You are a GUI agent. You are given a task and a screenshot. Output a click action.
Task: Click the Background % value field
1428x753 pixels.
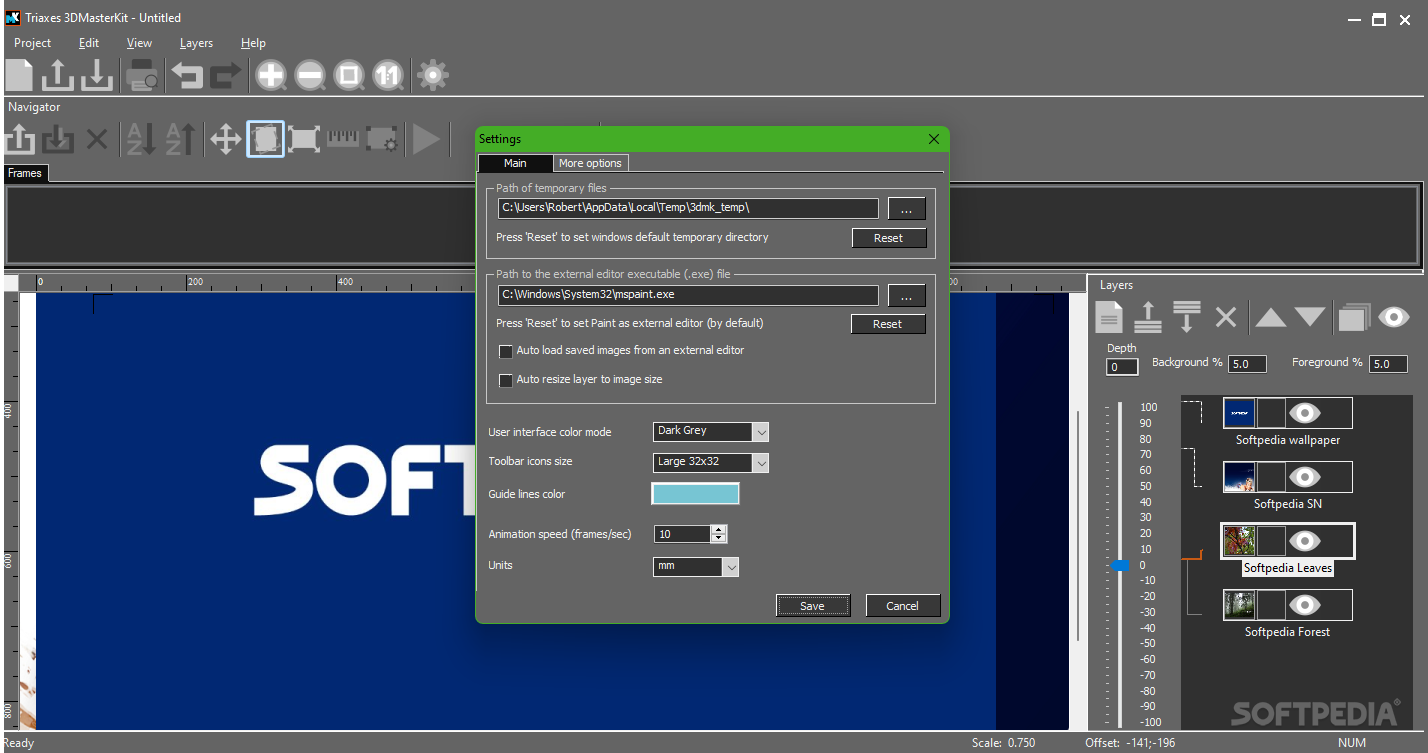(1247, 364)
